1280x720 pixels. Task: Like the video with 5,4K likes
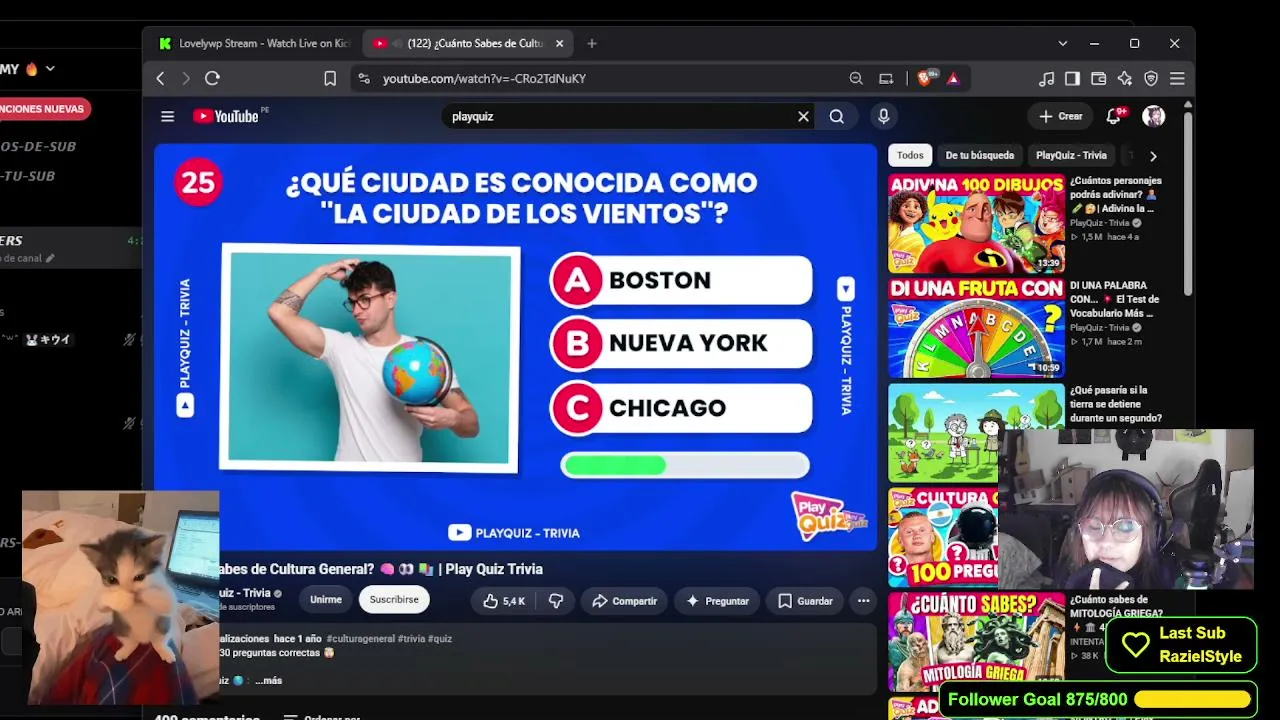pyautogui.click(x=504, y=601)
